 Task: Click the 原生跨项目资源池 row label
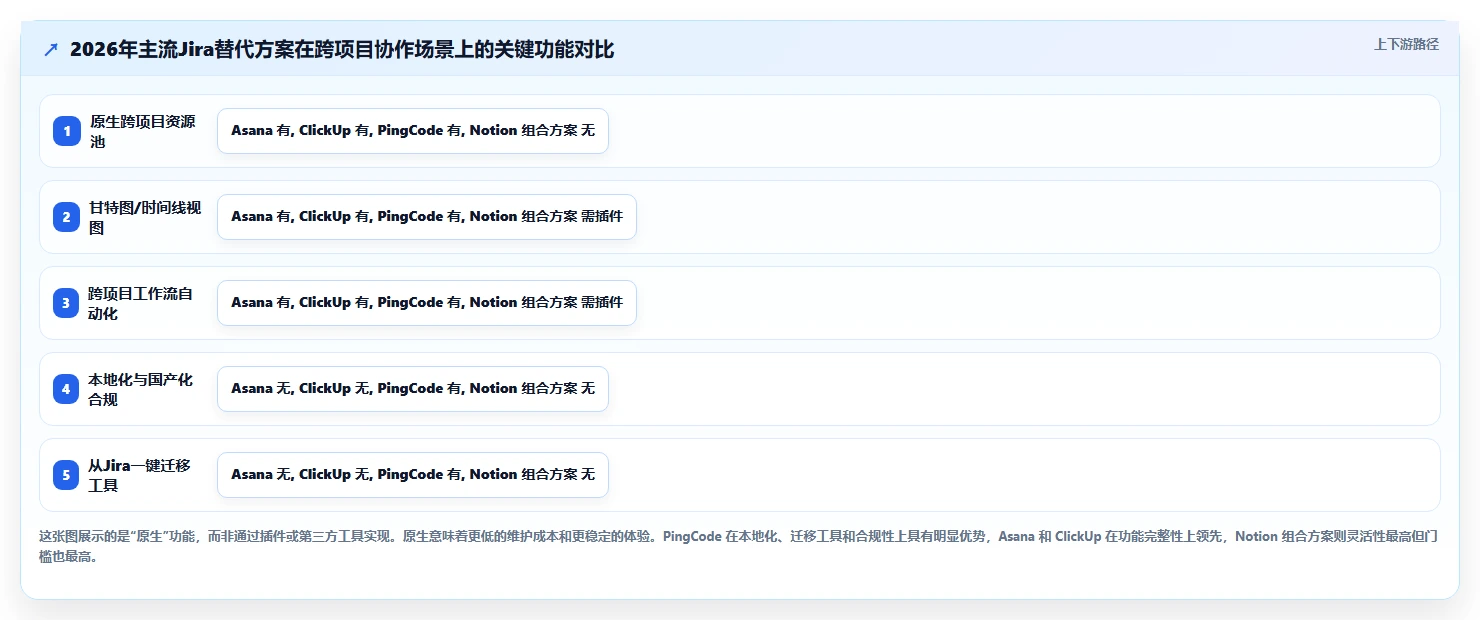click(x=142, y=131)
